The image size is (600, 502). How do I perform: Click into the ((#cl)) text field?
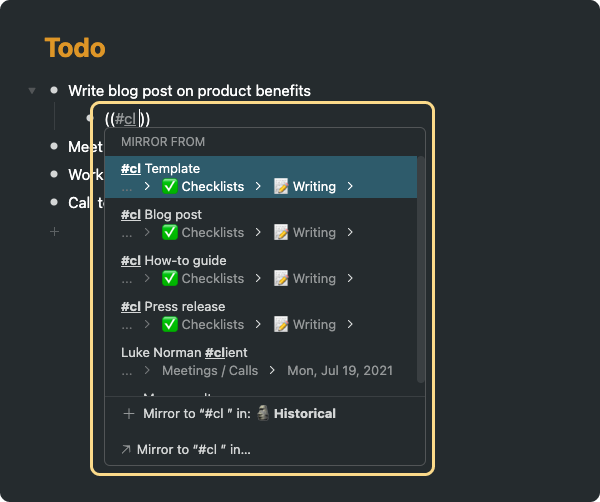pos(128,119)
